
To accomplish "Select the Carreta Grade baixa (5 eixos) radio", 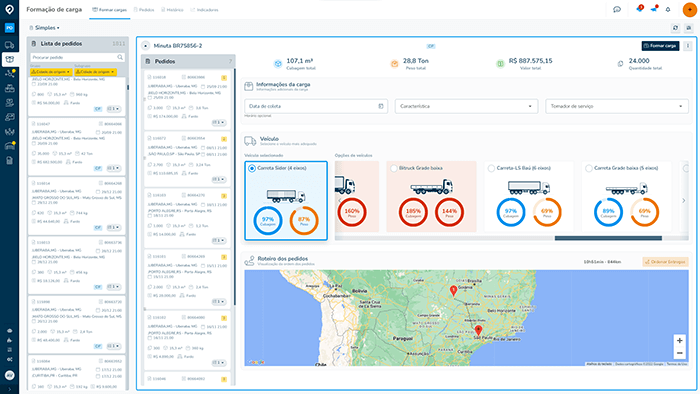I will [x=589, y=168].
